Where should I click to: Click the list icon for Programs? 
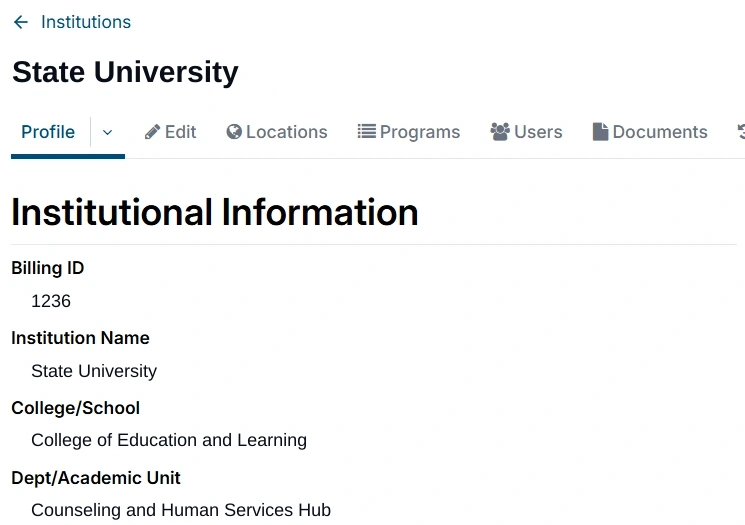coord(366,131)
